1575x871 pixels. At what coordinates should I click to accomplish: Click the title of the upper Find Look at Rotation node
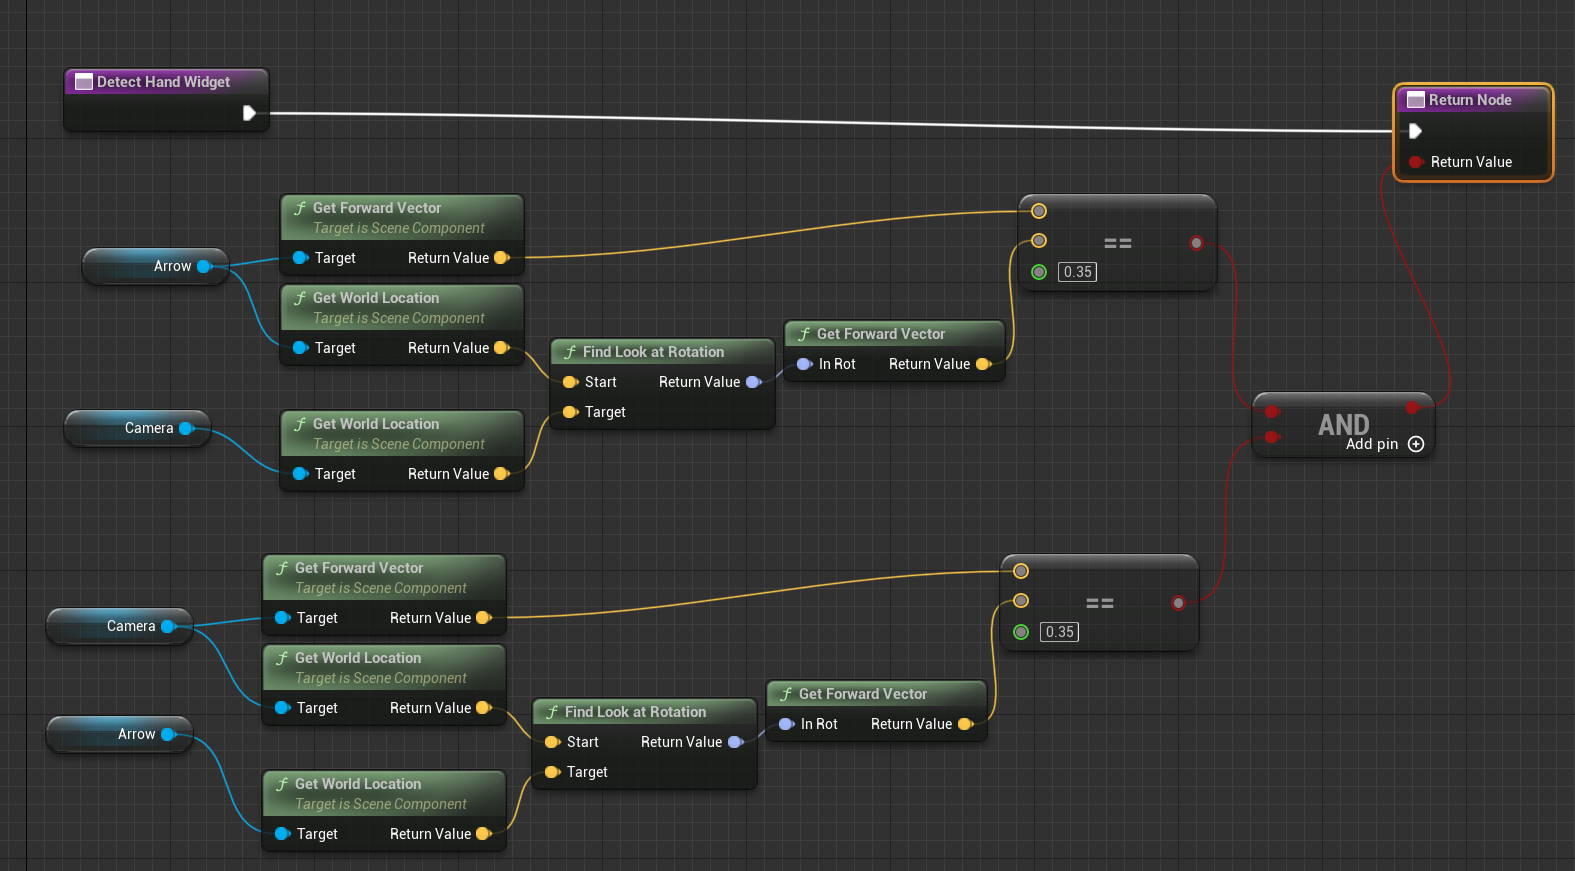point(653,352)
